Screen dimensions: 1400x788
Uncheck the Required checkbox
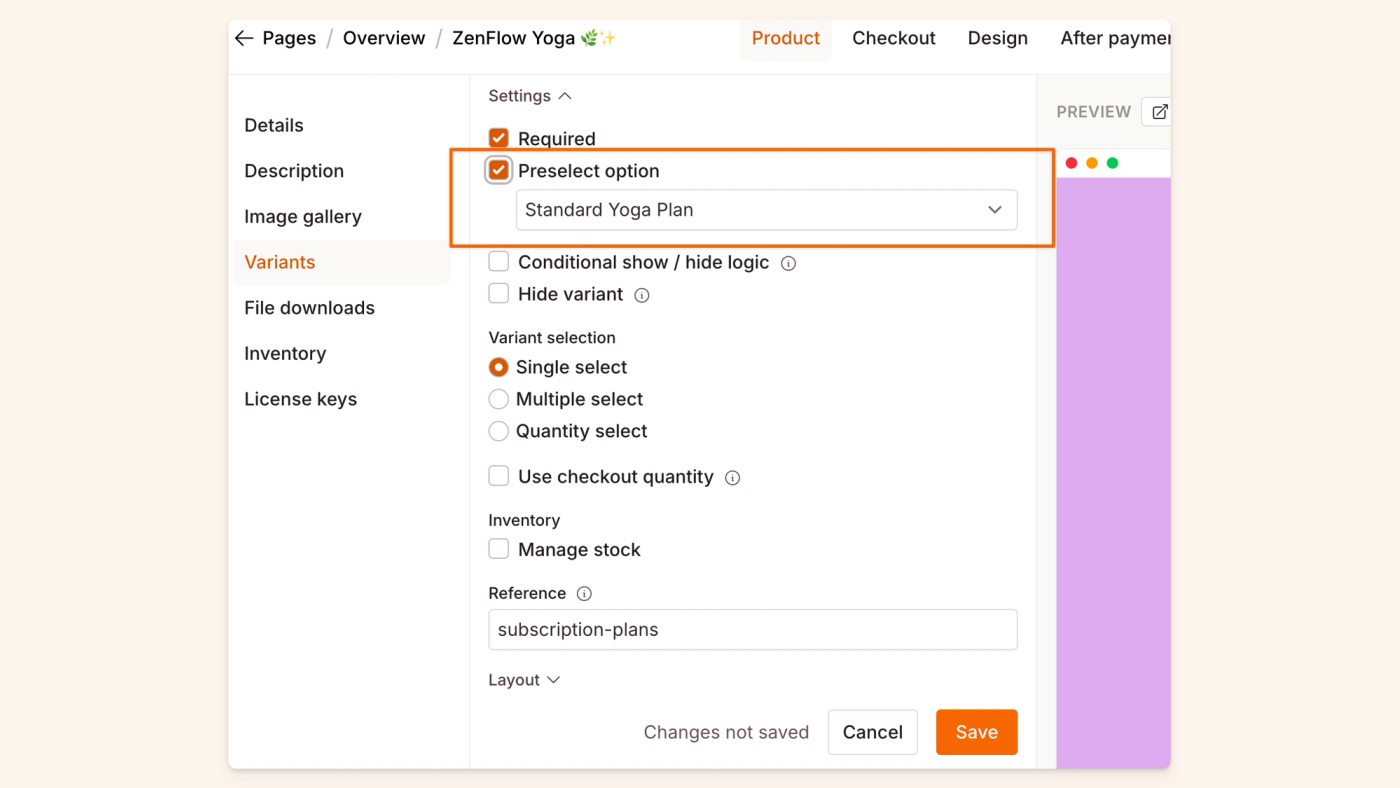click(498, 138)
